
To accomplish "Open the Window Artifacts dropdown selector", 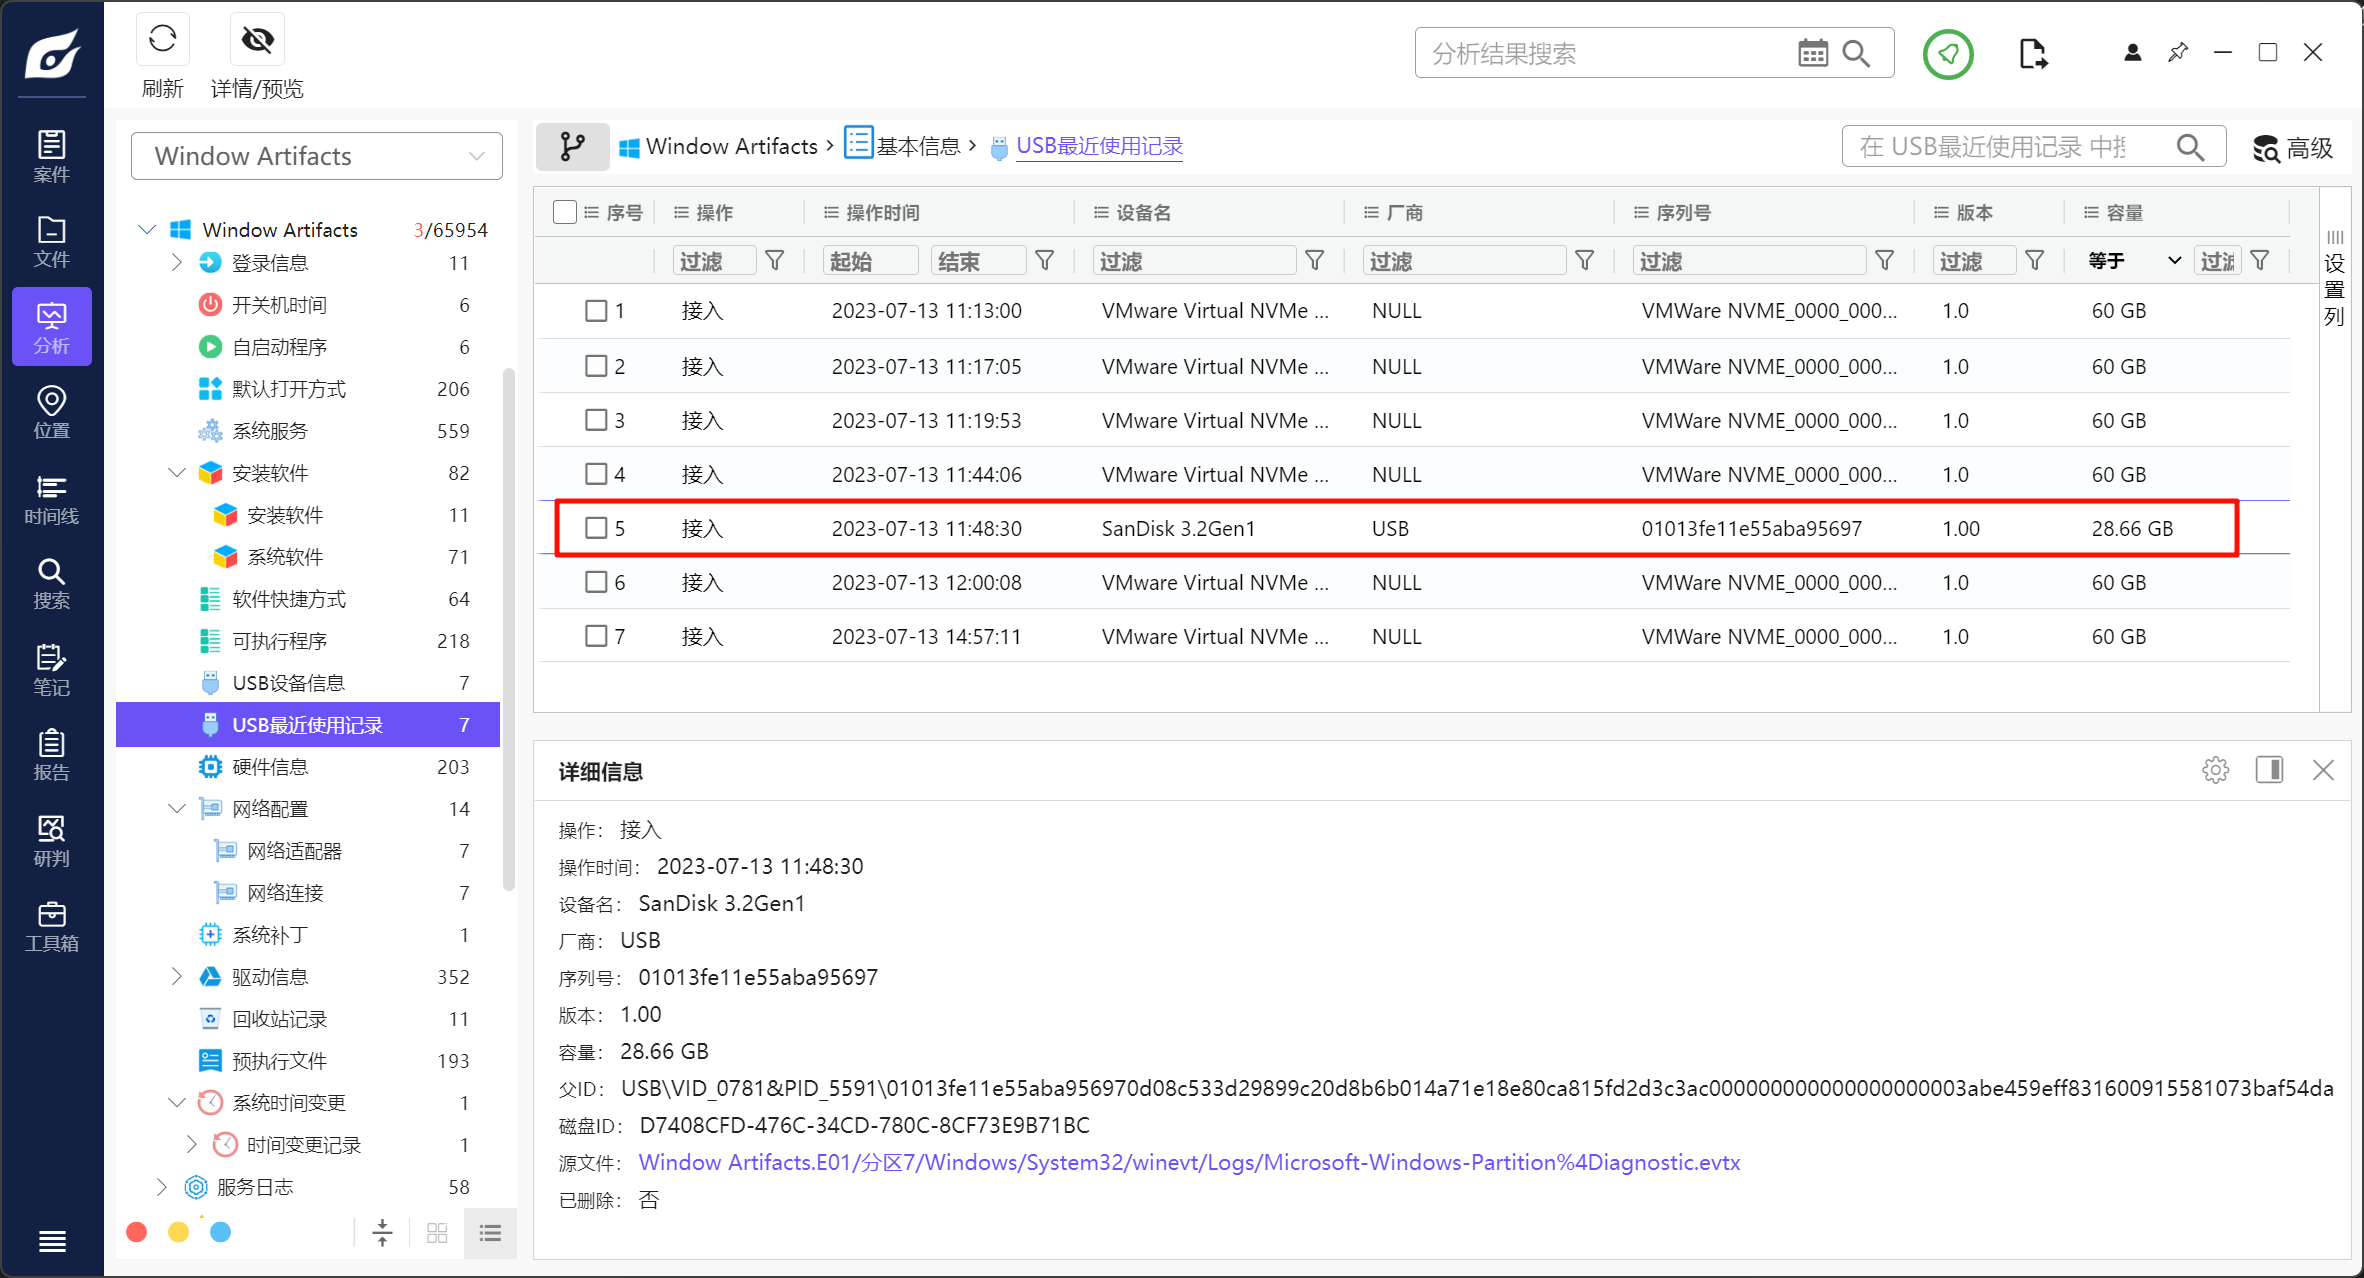I will [316, 156].
